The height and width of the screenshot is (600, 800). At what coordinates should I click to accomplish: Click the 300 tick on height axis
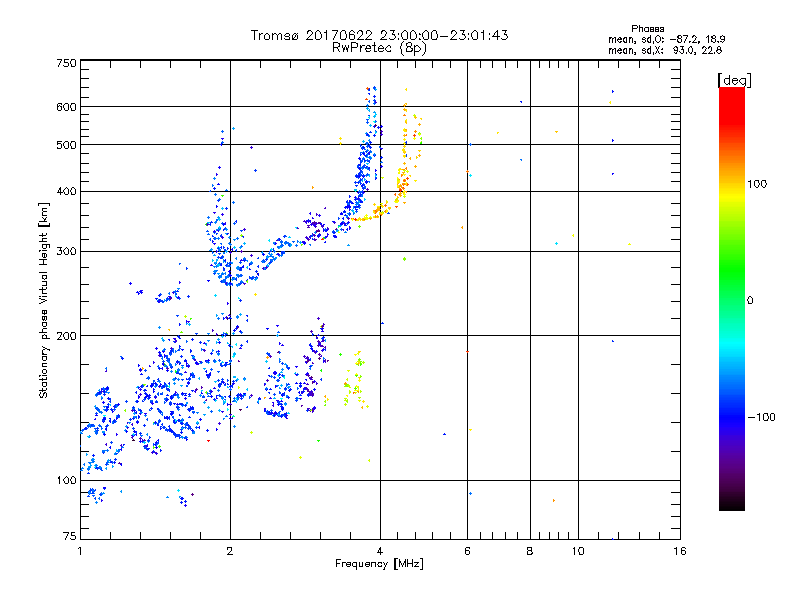[66, 251]
